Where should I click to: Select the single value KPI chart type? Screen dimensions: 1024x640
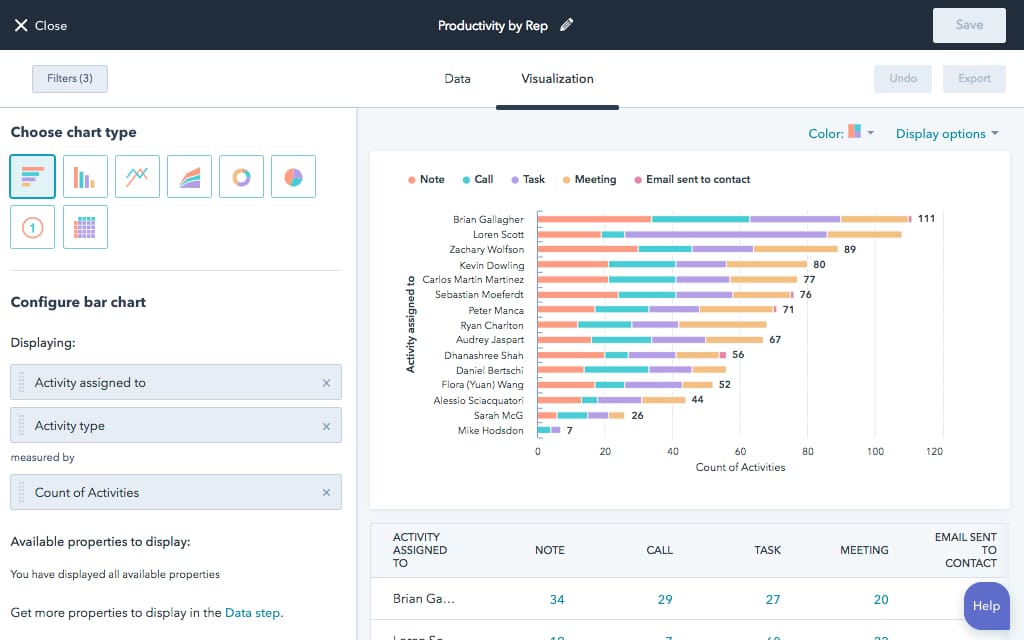point(33,226)
